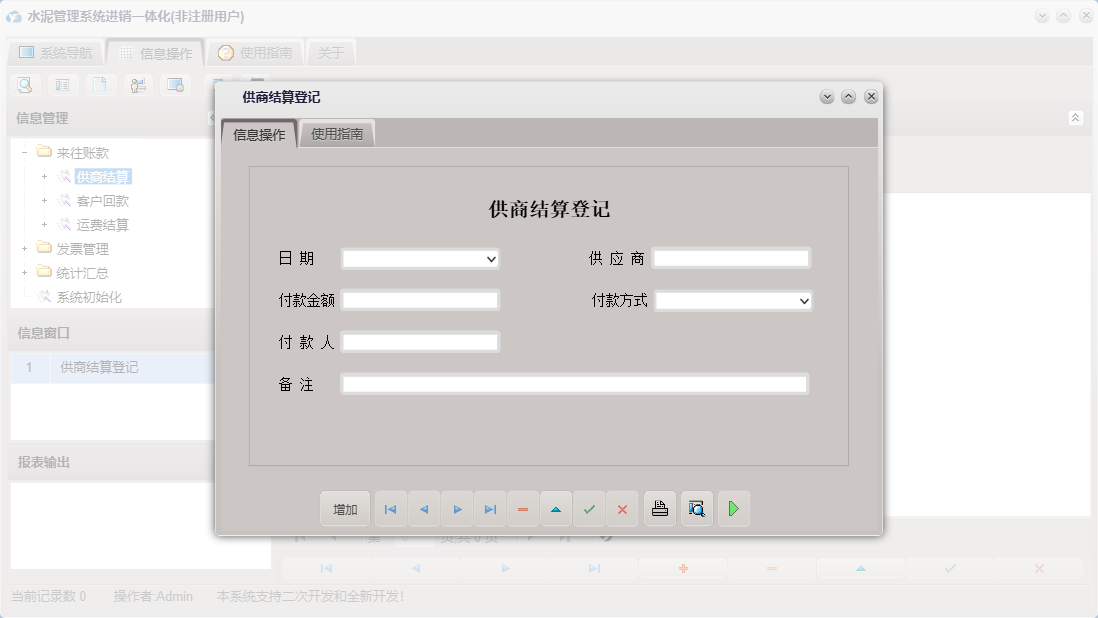Delete the record with the red minus icon
This screenshot has width=1098, height=618.
point(522,508)
